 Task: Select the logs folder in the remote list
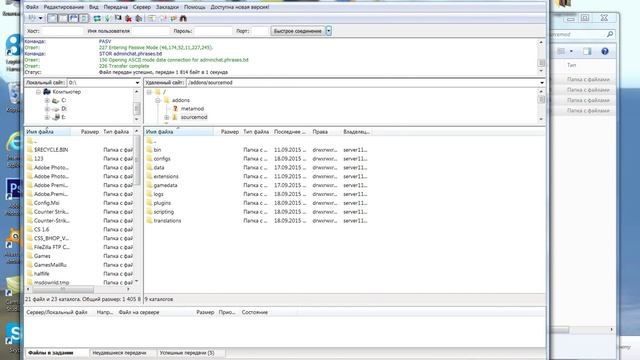pyautogui.click(x=158, y=194)
